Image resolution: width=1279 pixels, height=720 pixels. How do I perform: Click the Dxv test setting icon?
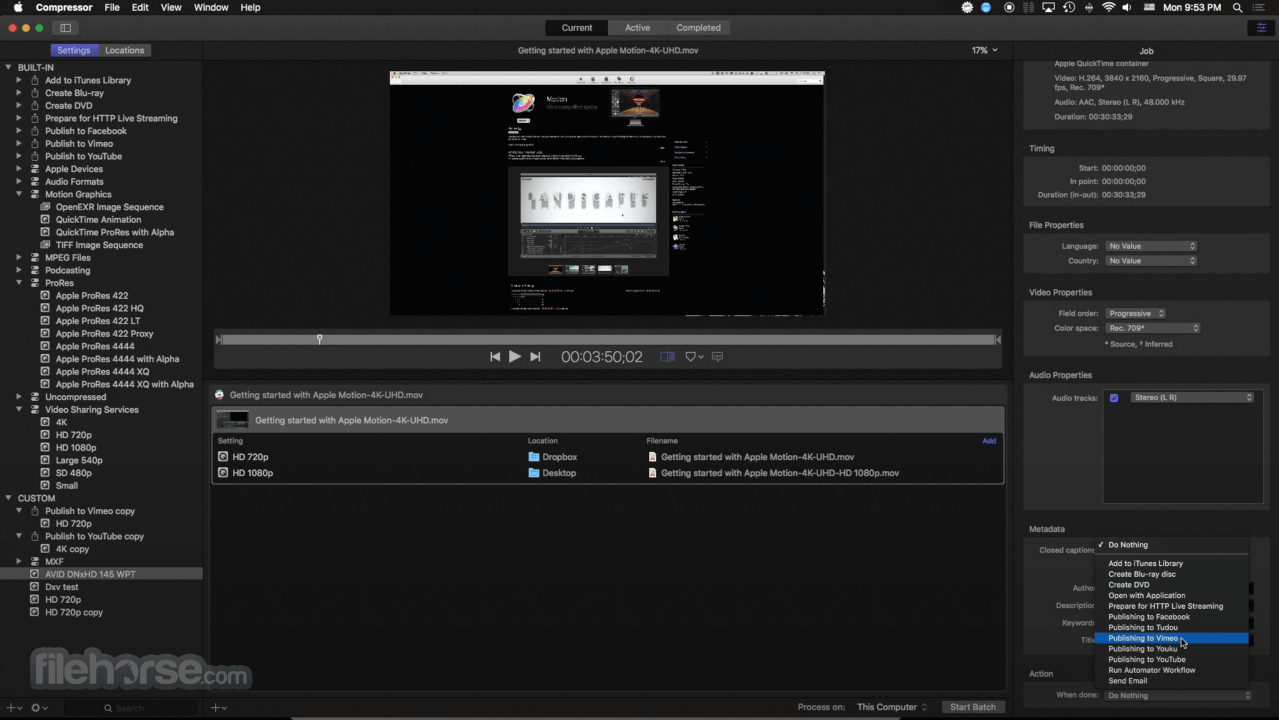[34, 587]
